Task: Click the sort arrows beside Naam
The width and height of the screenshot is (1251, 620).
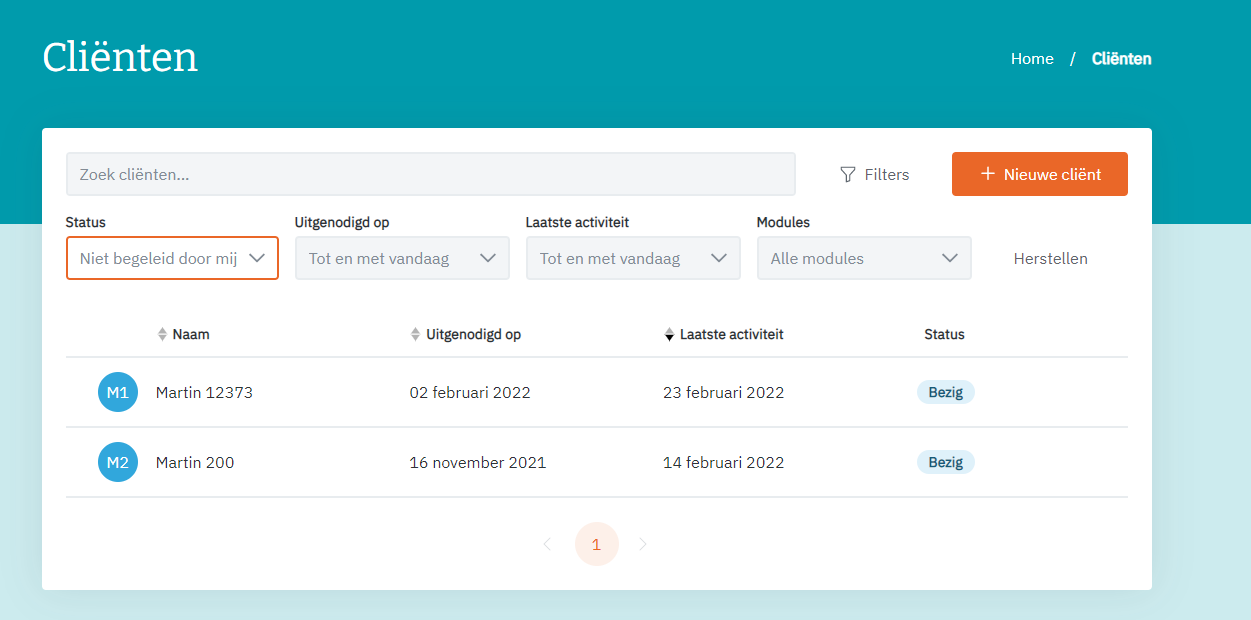Action: (x=162, y=335)
